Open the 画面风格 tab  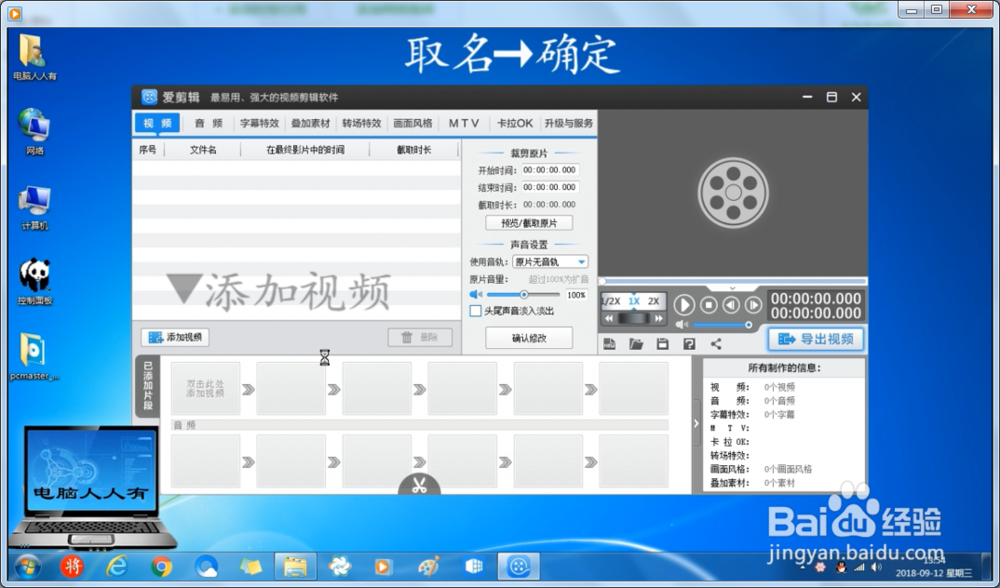click(x=413, y=123)
